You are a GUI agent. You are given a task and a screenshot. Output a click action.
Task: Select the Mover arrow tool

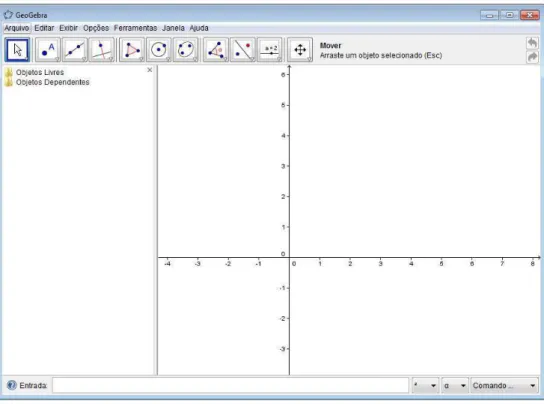point(17,50)
